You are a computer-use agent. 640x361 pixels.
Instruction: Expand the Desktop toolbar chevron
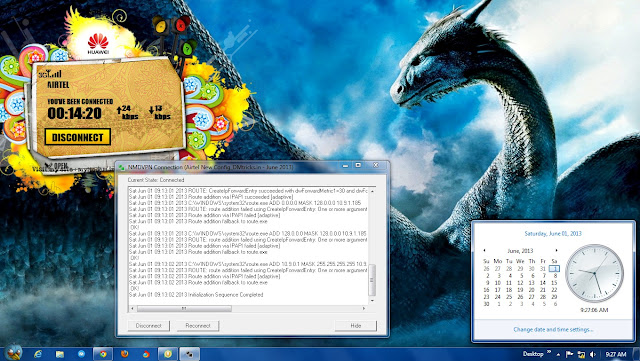click(549, 353)
